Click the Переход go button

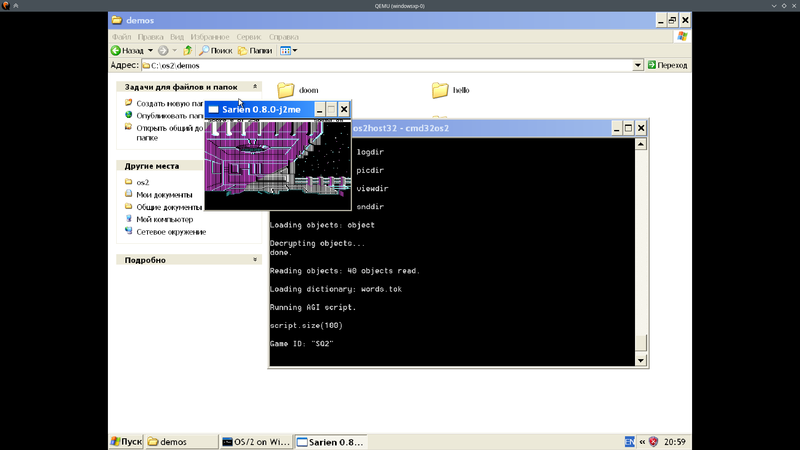tap(667, 65)
